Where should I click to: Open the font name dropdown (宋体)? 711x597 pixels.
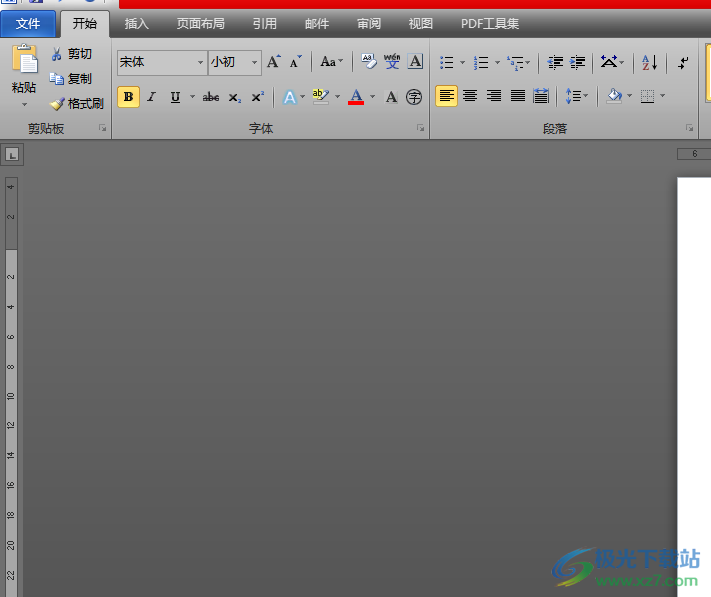[x=200, y=62]
